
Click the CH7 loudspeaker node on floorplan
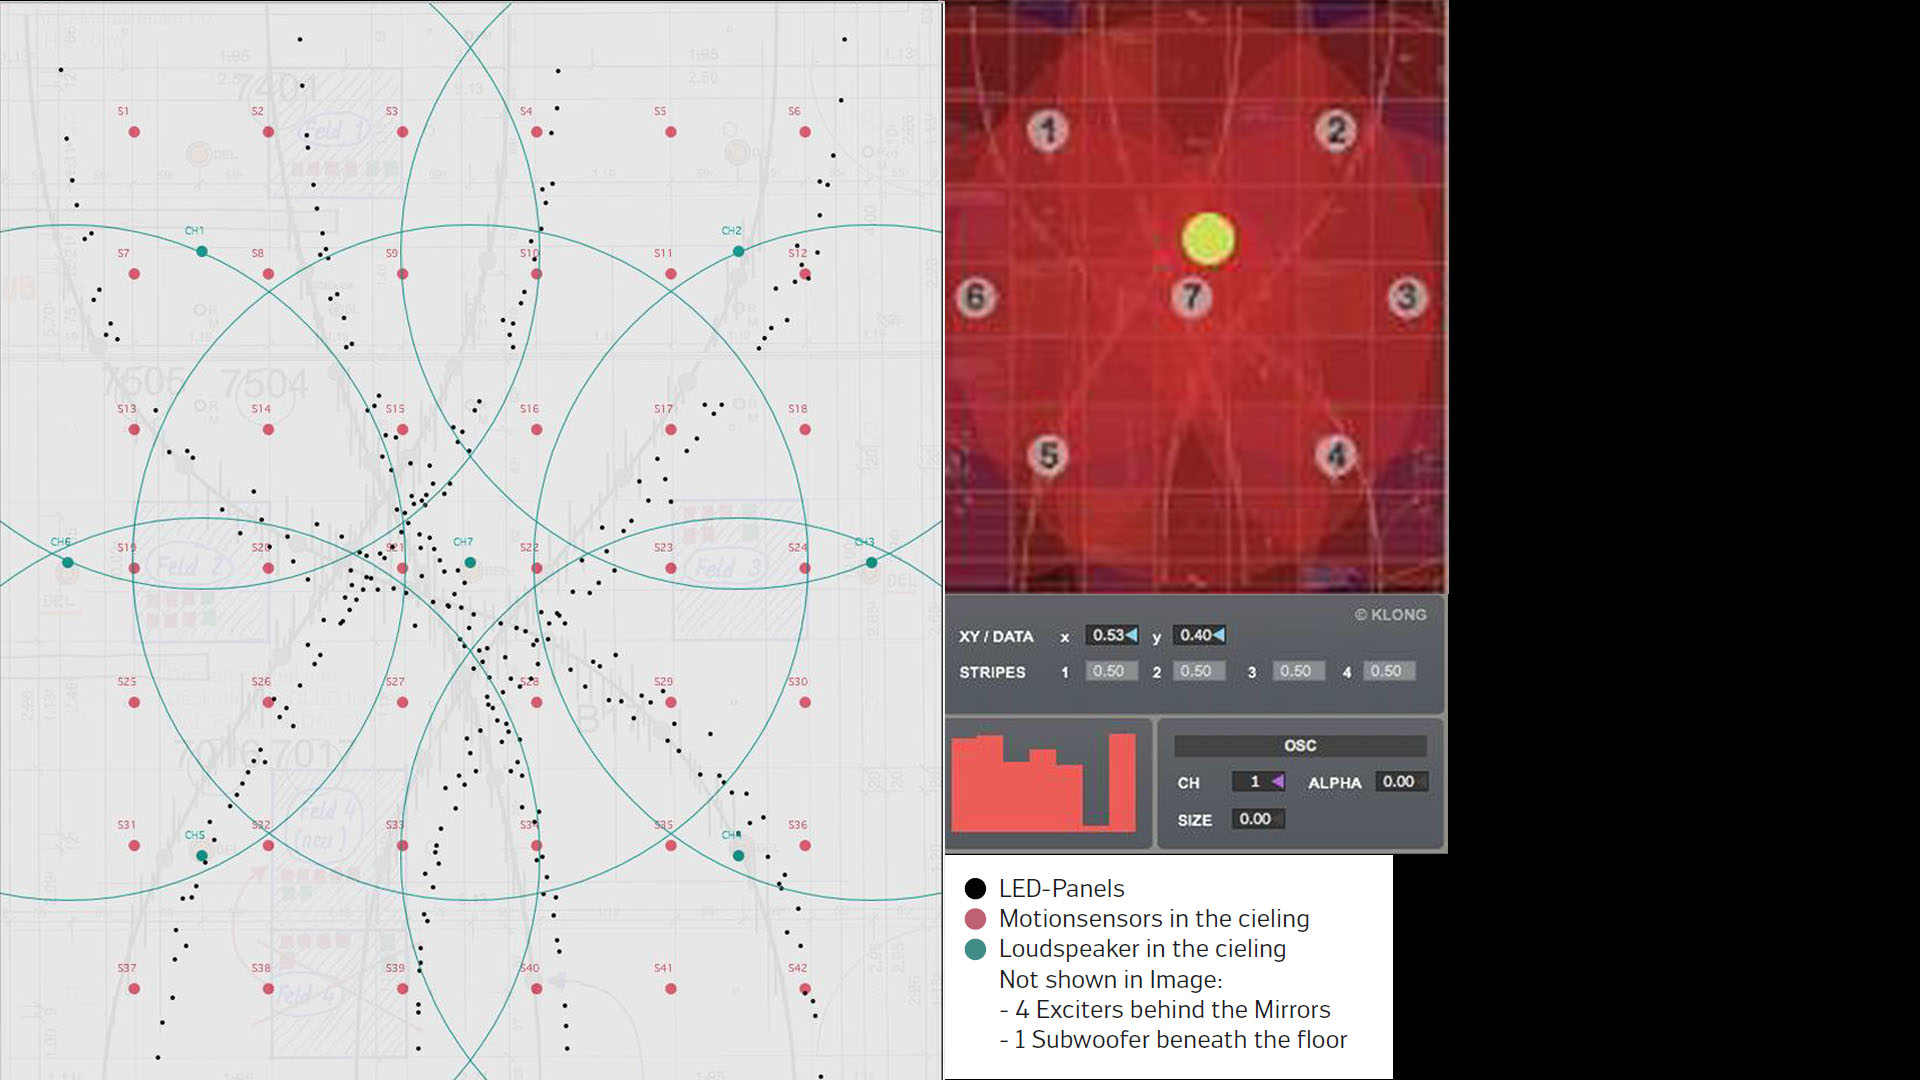(470, 563)
